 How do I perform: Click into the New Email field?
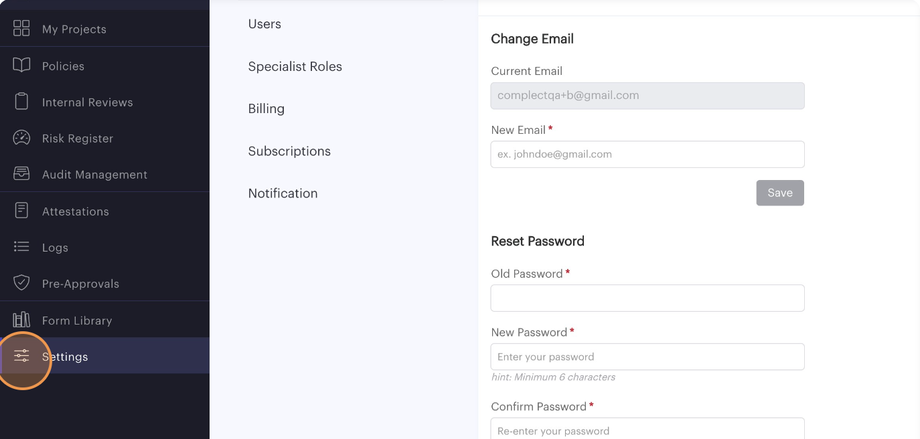coord(647,154)
